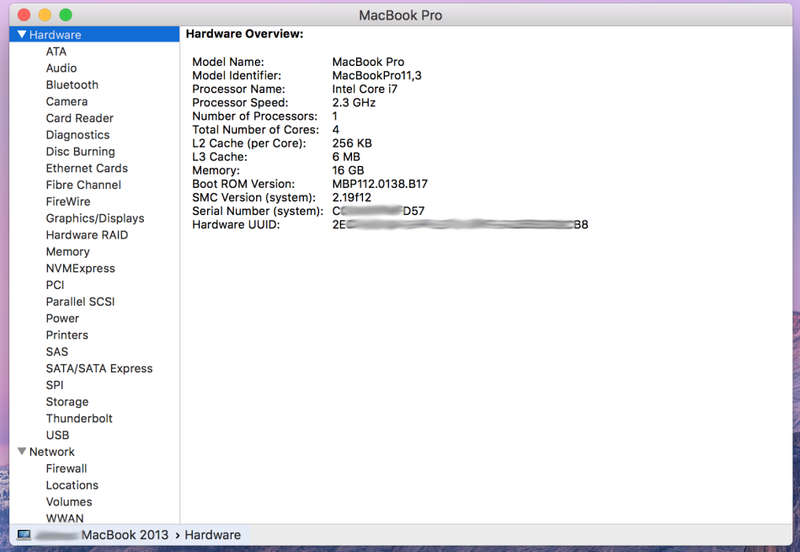Select SATA/SATA Express in the sidebar
Screen dimensions: 800x552
99,368
